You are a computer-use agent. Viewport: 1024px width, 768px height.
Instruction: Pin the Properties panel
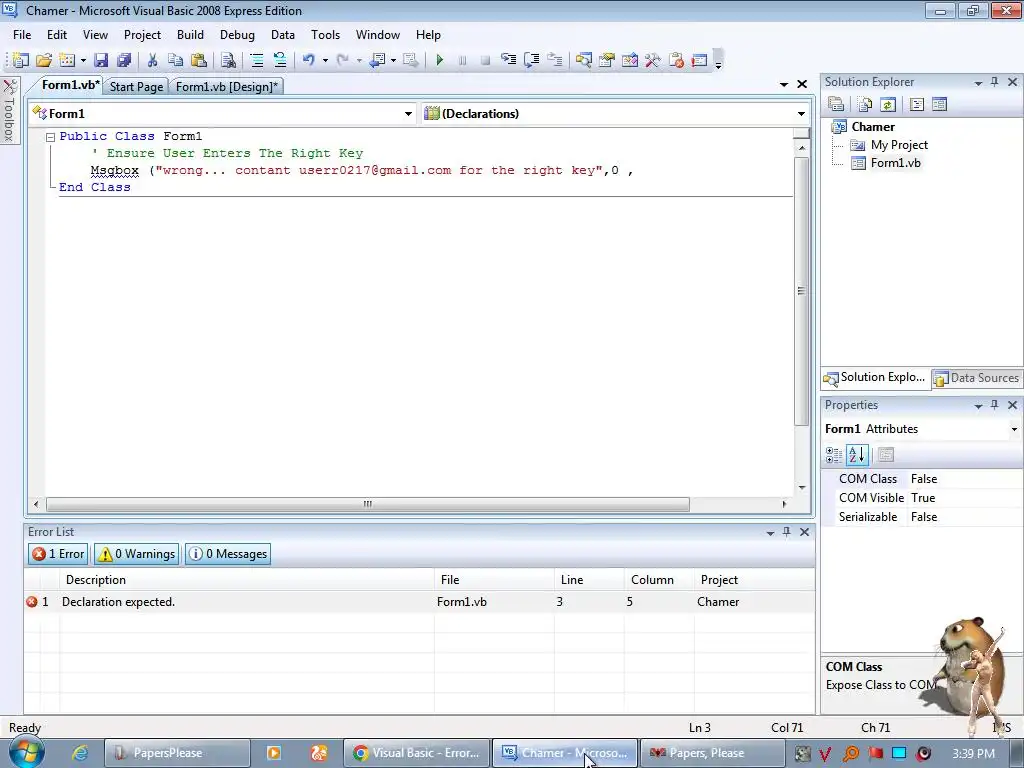pyautogui.click(x=994, y=405)
